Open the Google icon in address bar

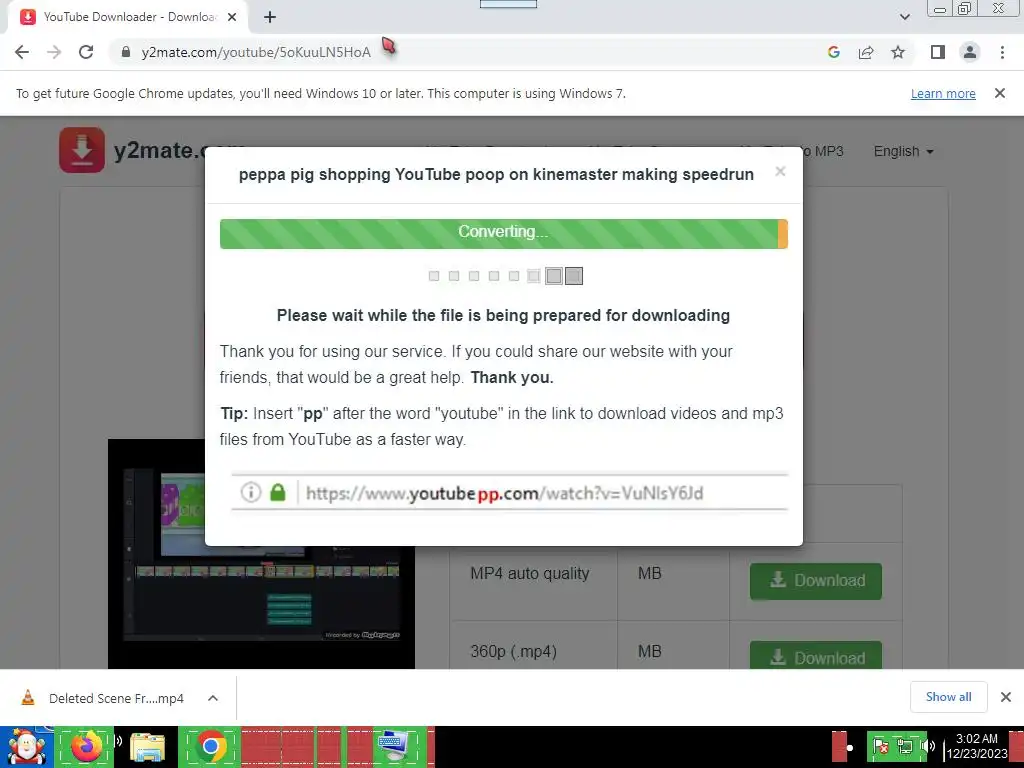point(834,52)
